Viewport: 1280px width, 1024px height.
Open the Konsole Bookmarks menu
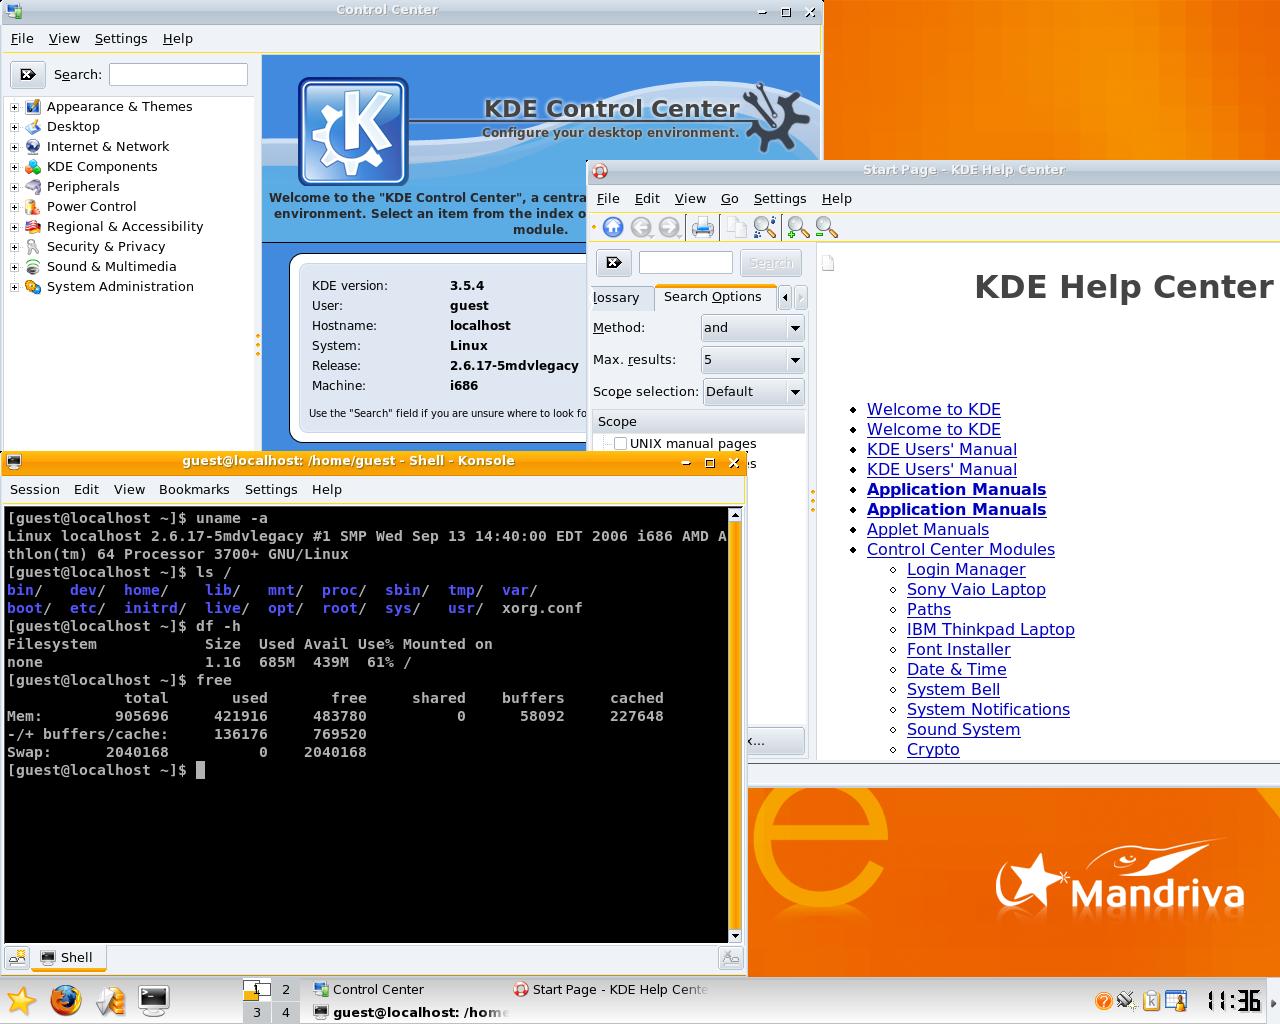coord(194,489)
